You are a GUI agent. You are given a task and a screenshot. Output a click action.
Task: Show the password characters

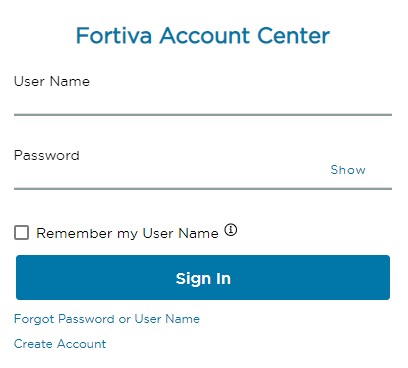(x=348, y=170)
